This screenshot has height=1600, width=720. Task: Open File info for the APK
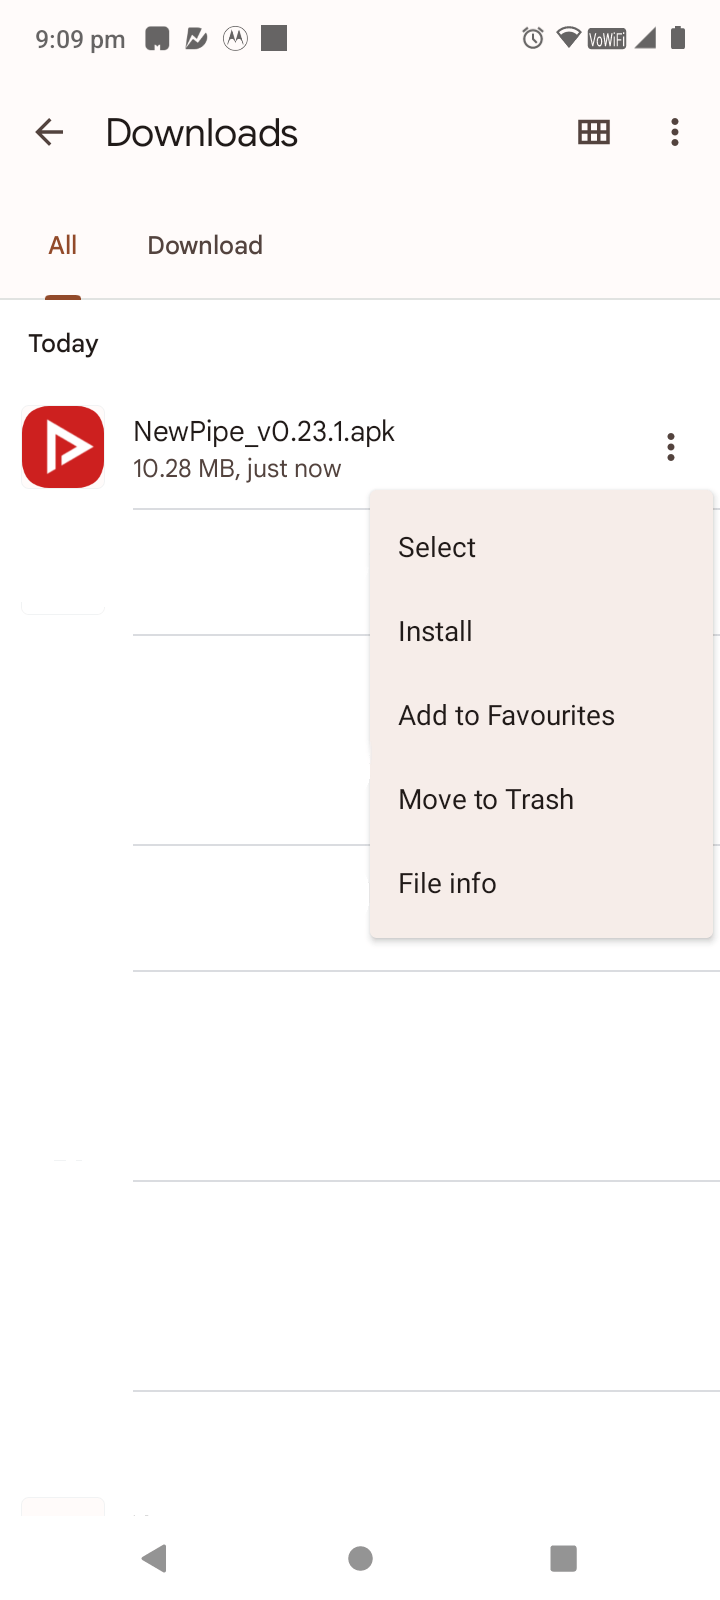pyautogui.click(x=447, y=883)
